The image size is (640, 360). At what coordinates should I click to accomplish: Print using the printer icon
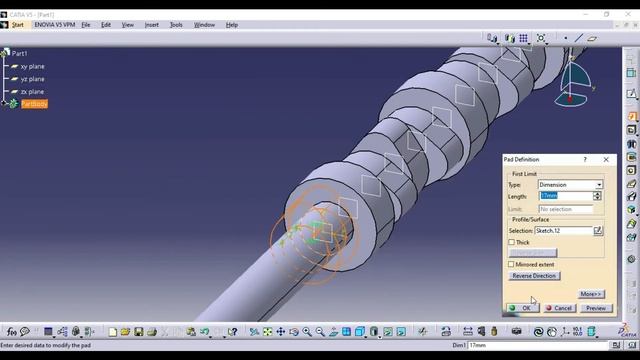pos(152,332)
